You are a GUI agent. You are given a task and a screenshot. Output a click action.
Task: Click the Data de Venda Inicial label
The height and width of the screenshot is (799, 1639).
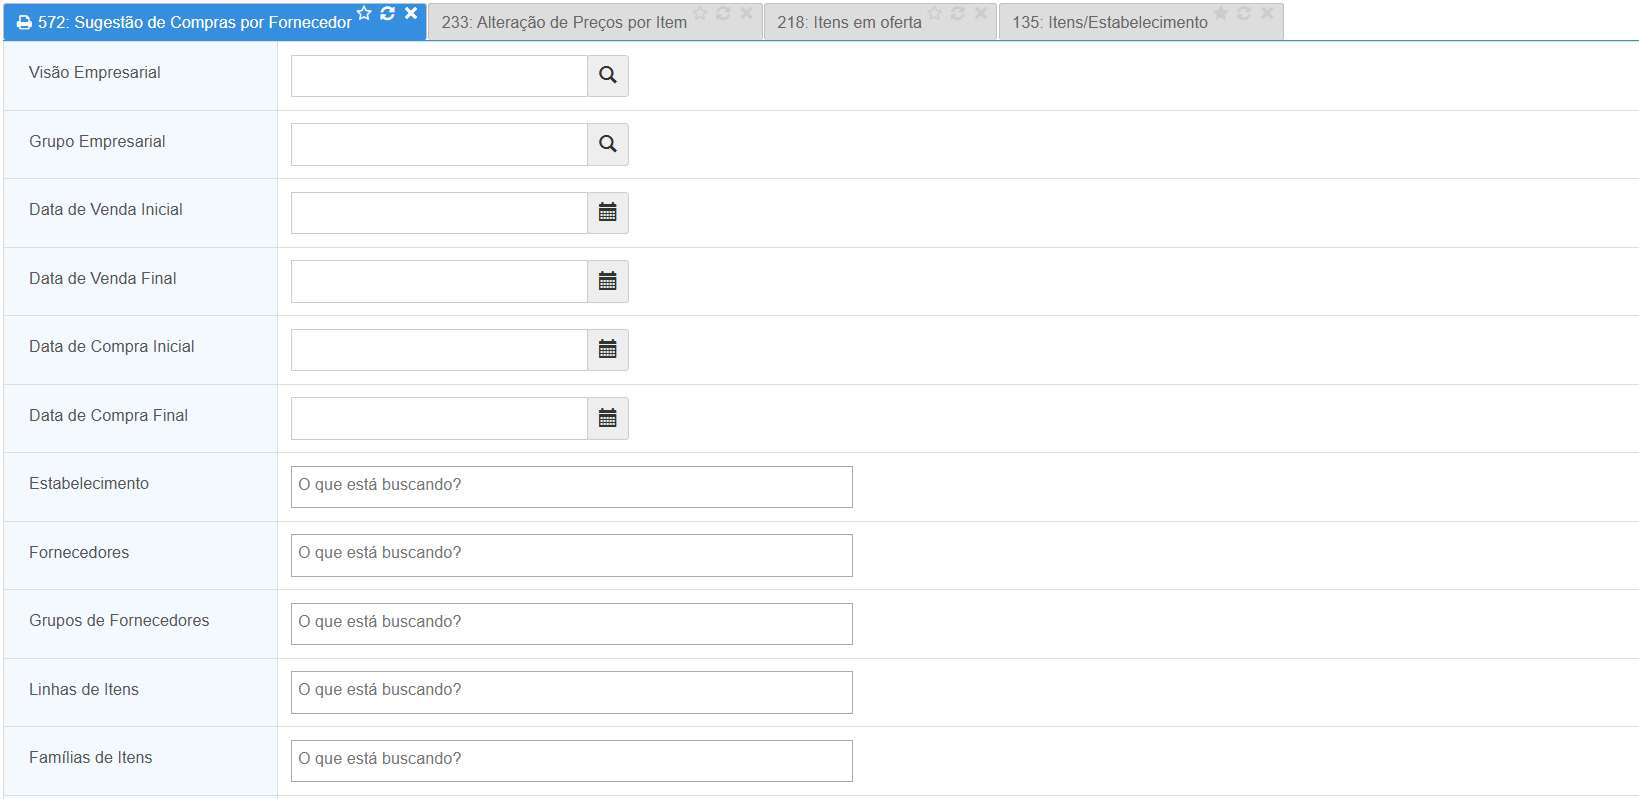[x=106, y=209]
